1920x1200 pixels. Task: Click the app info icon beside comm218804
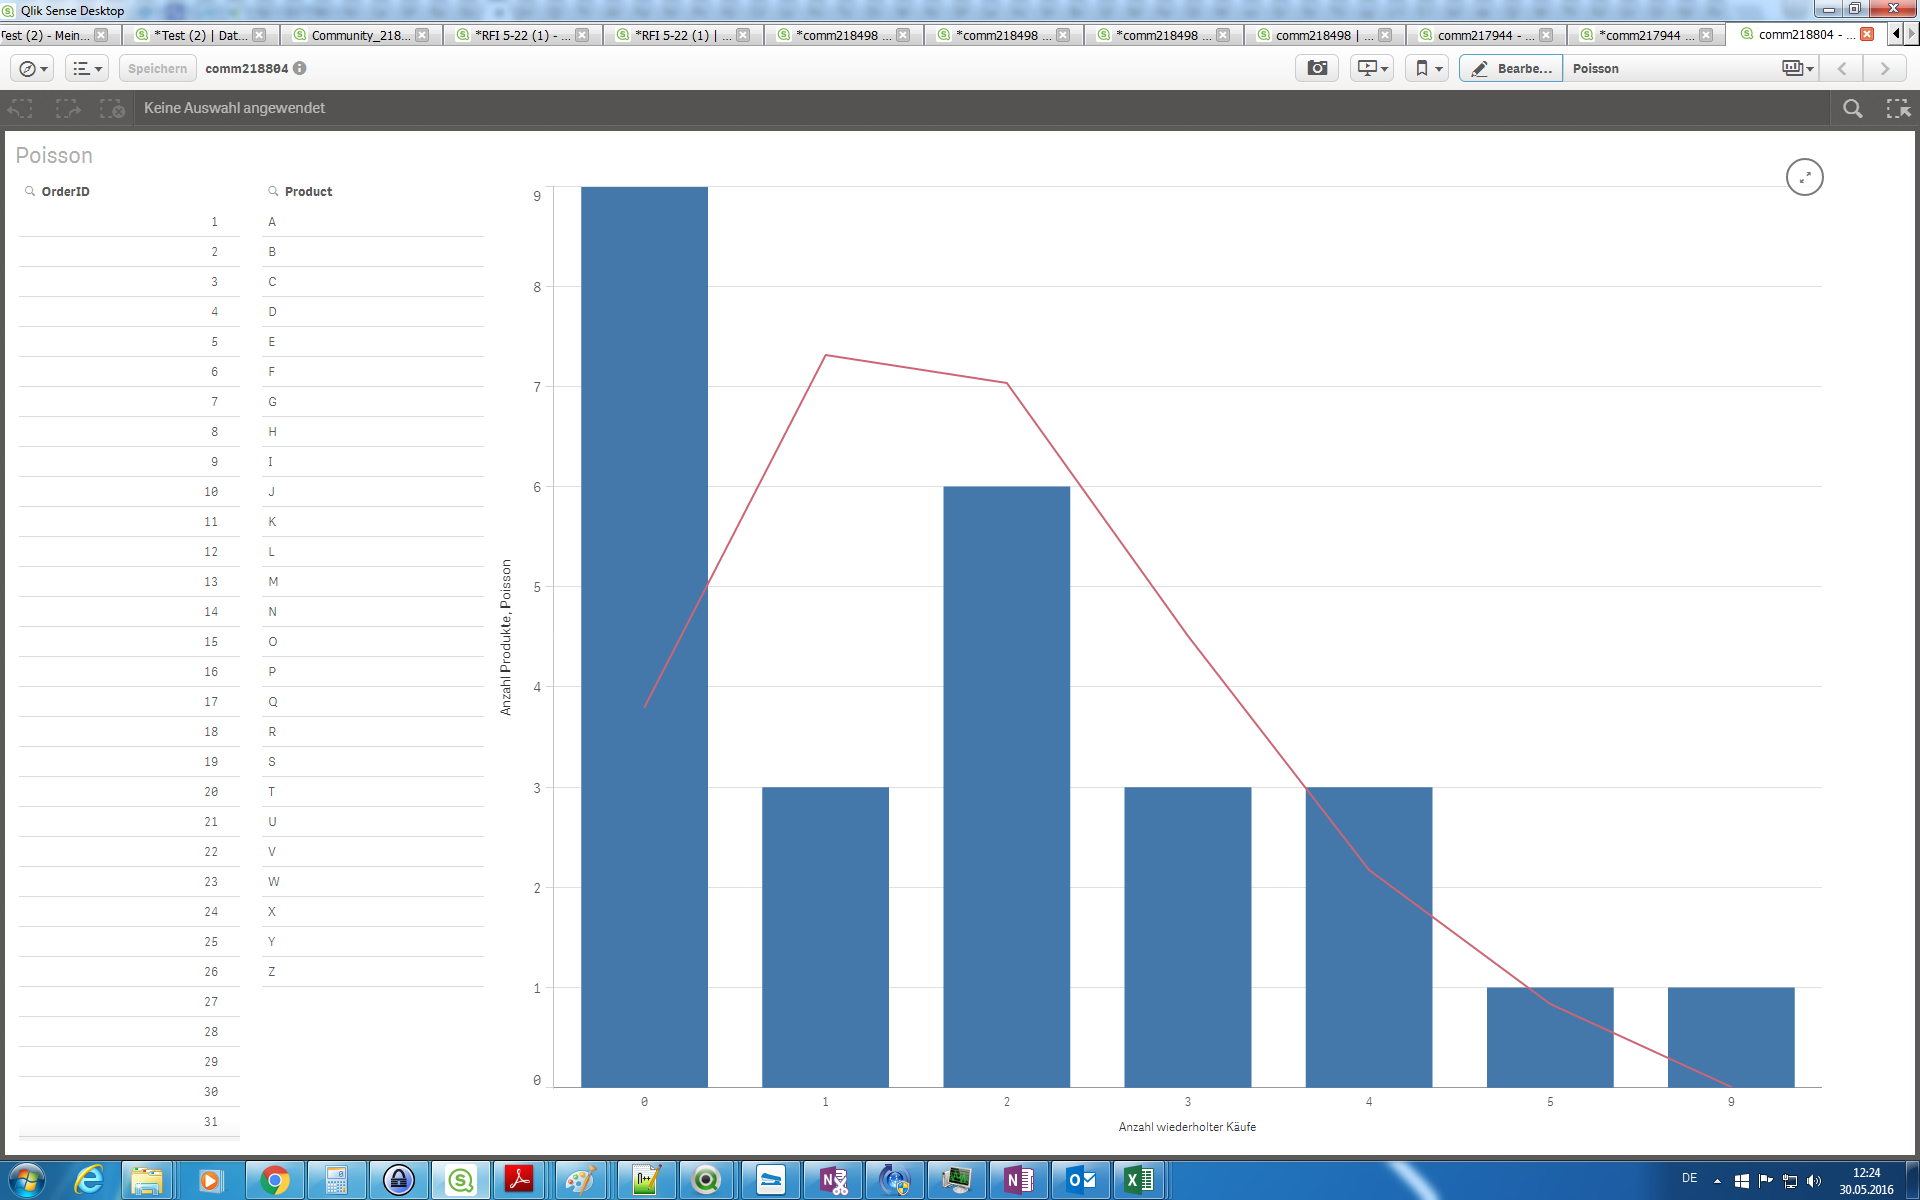(x=300, y=68)
